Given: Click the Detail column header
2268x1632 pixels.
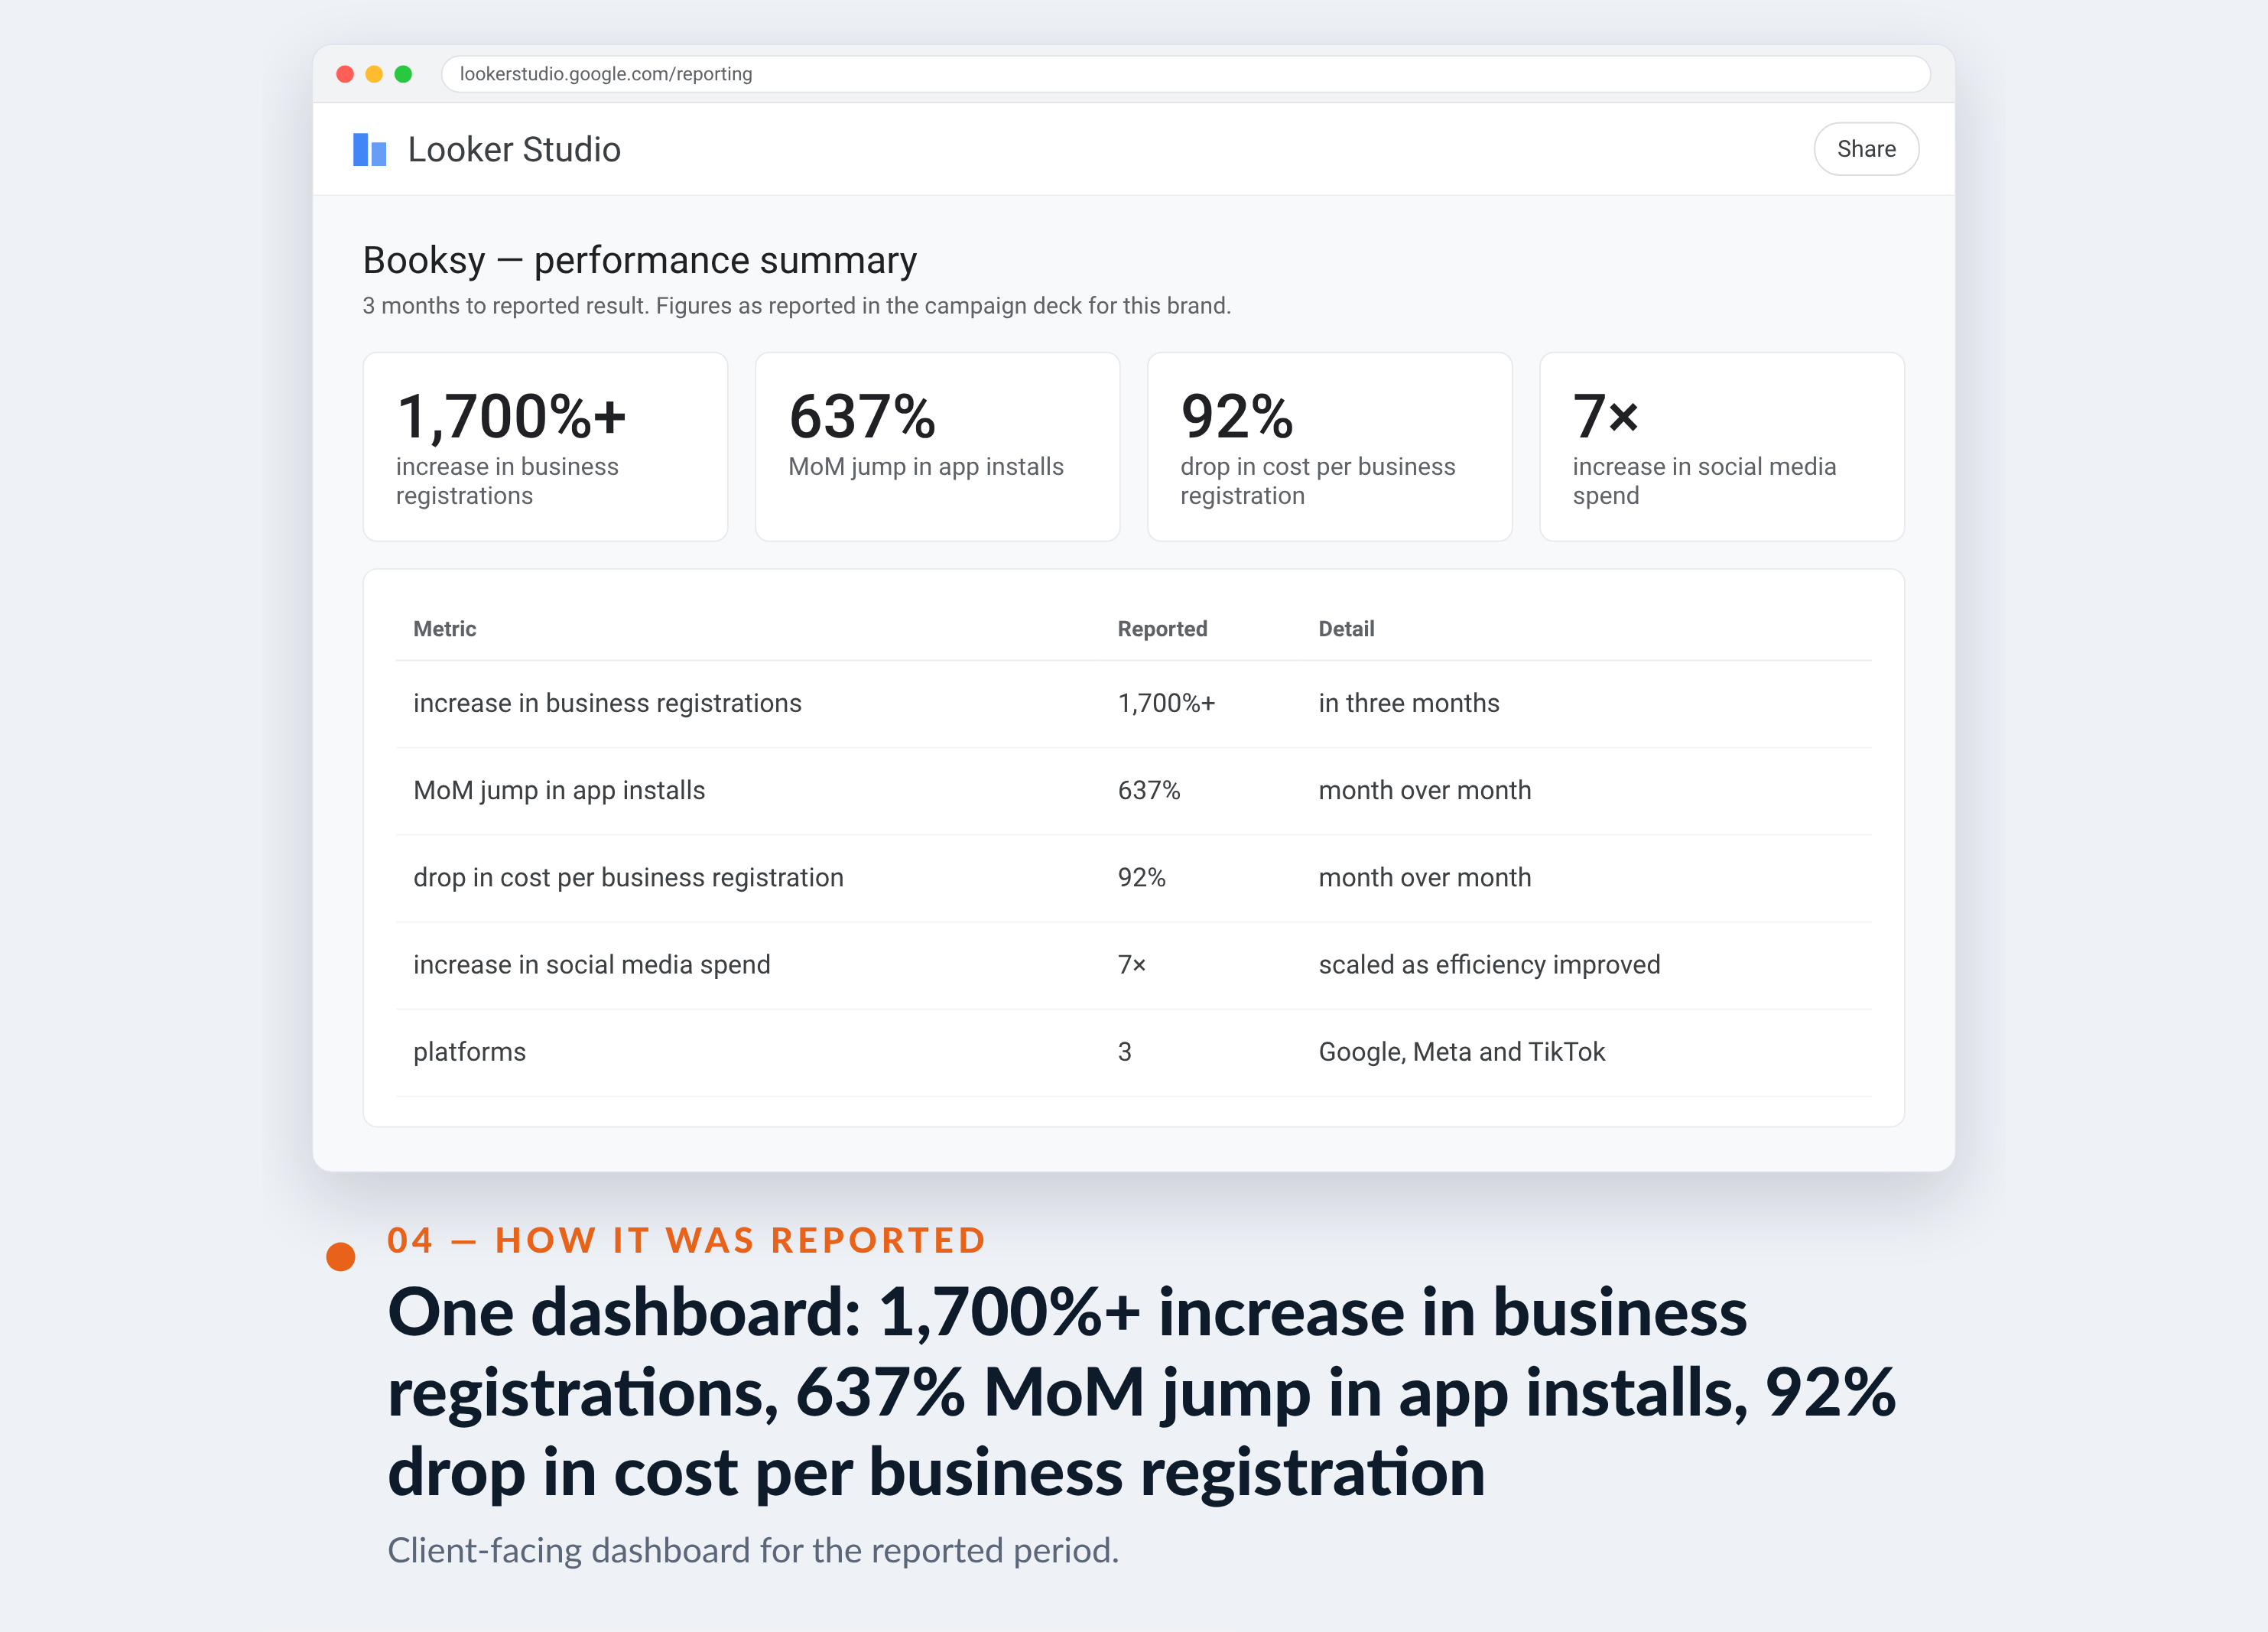Looking at the screenshot, I should (x=1346, y=629).
